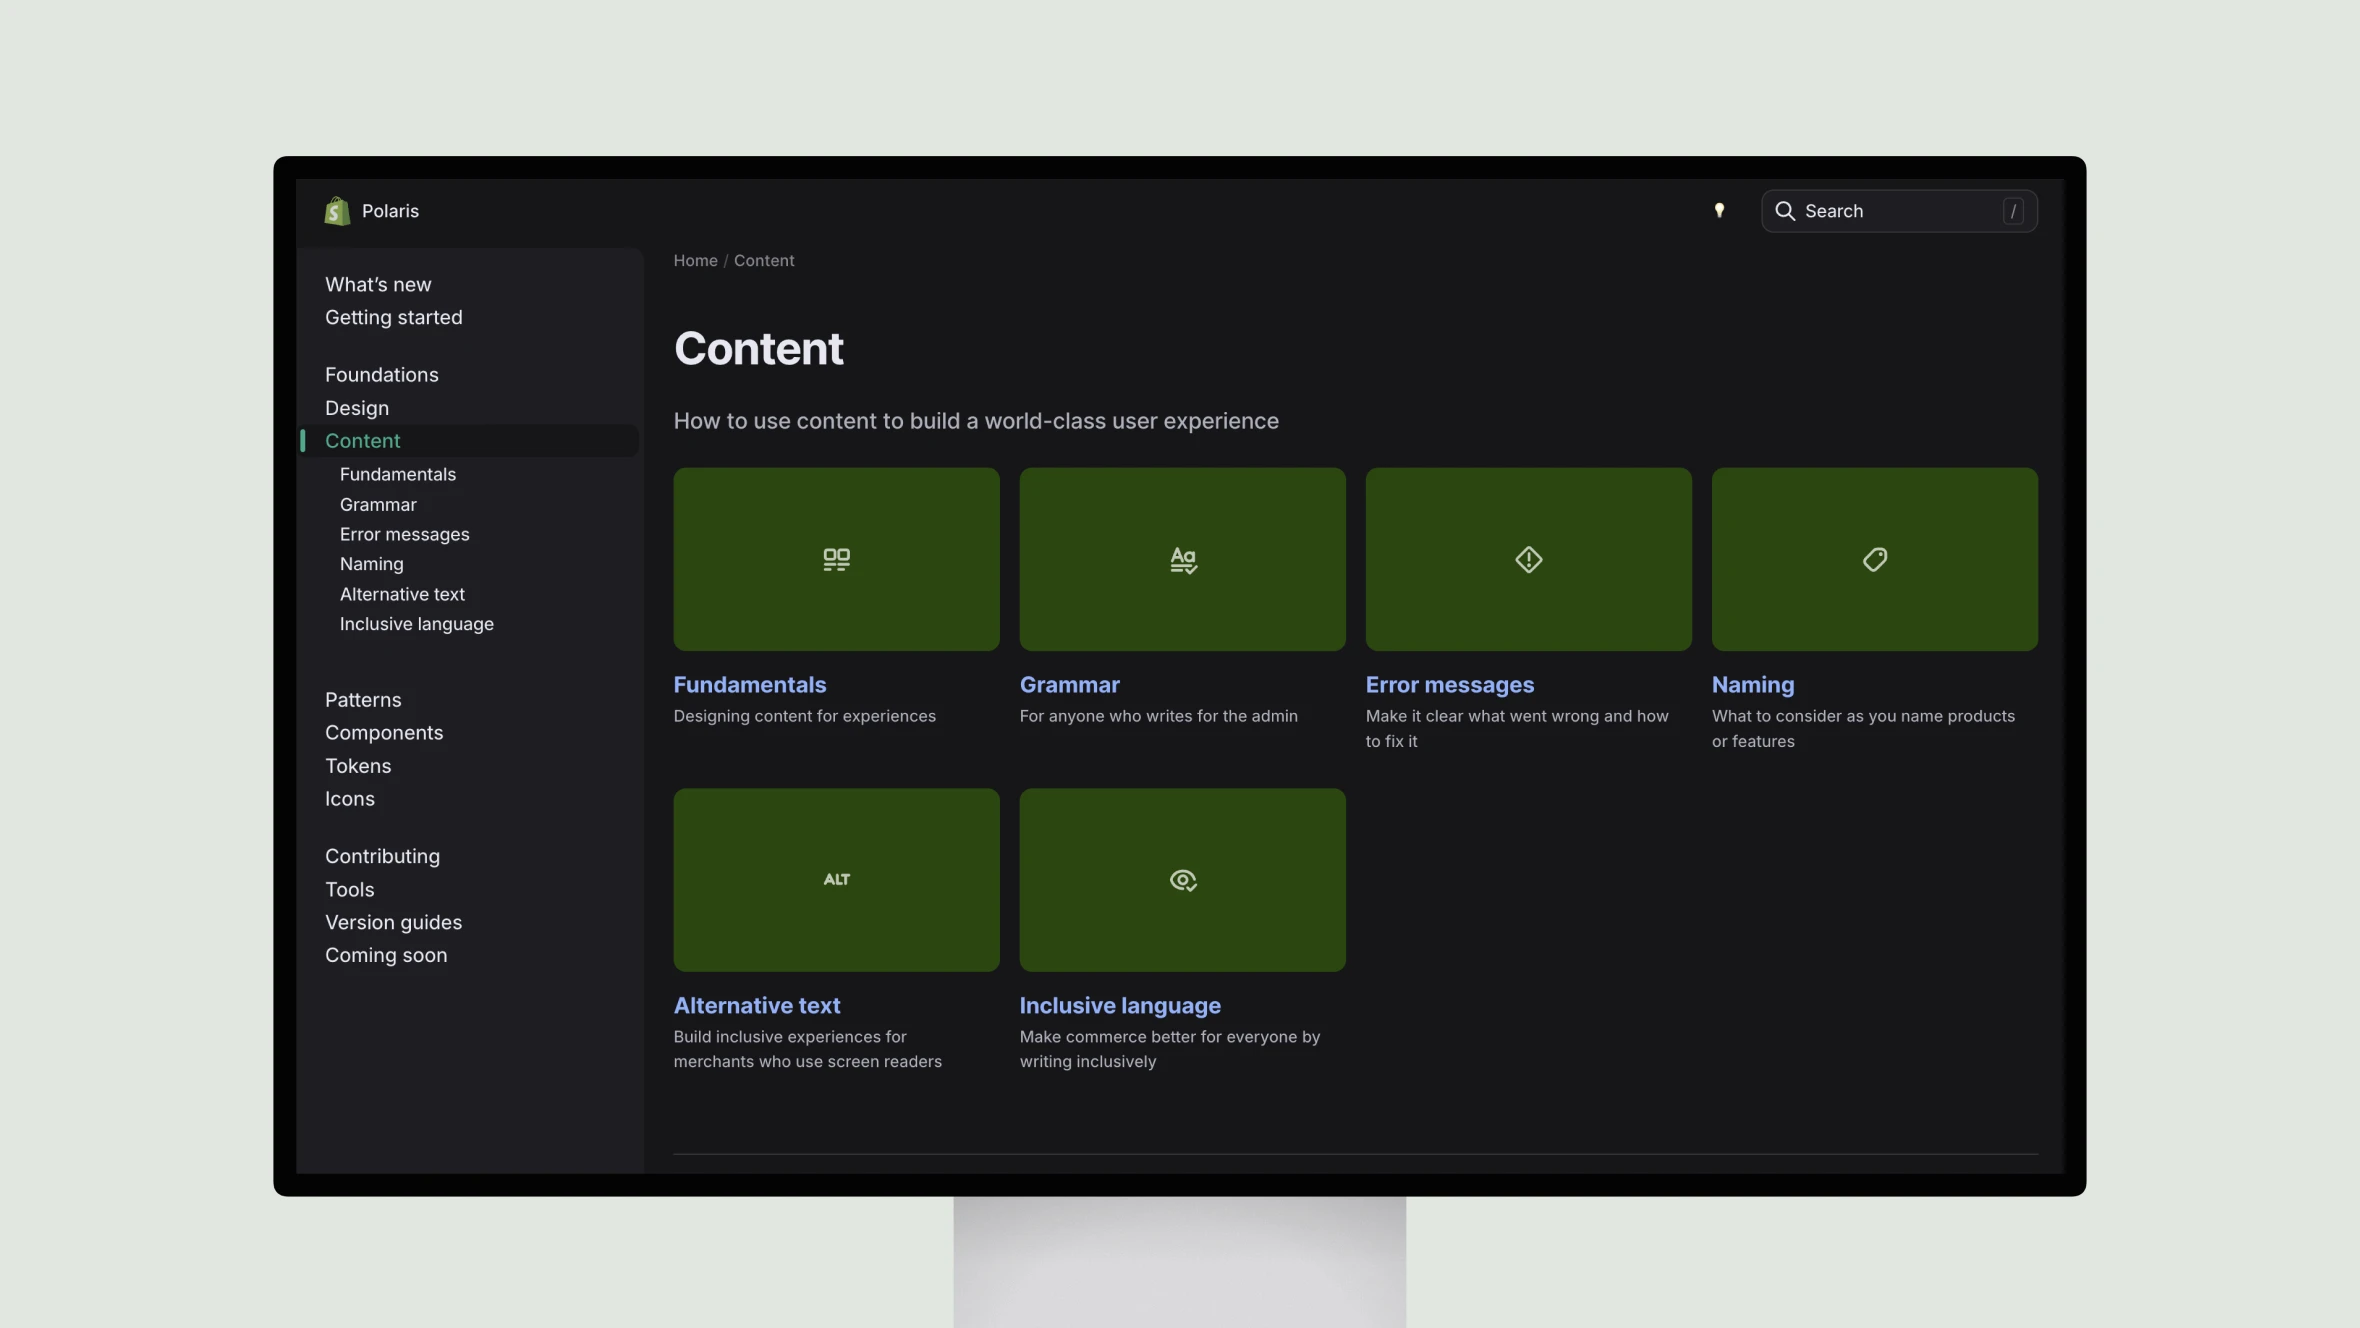Open the Fundamentals card link
The width and height of the screenshot is (2360, 1328).
750,684
